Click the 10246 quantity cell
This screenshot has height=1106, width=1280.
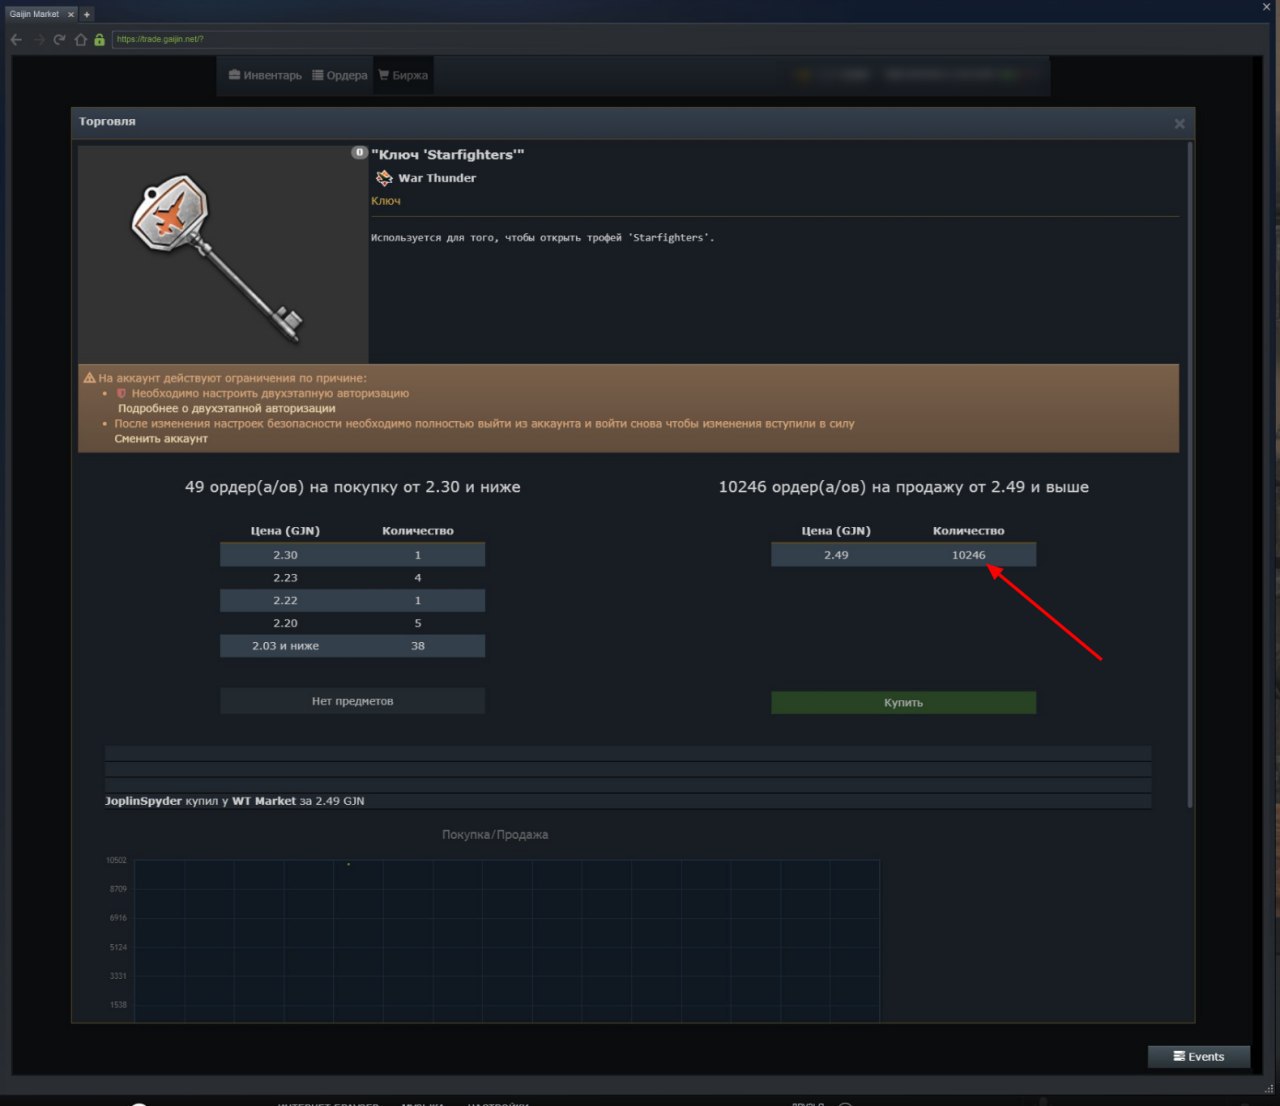968,555
